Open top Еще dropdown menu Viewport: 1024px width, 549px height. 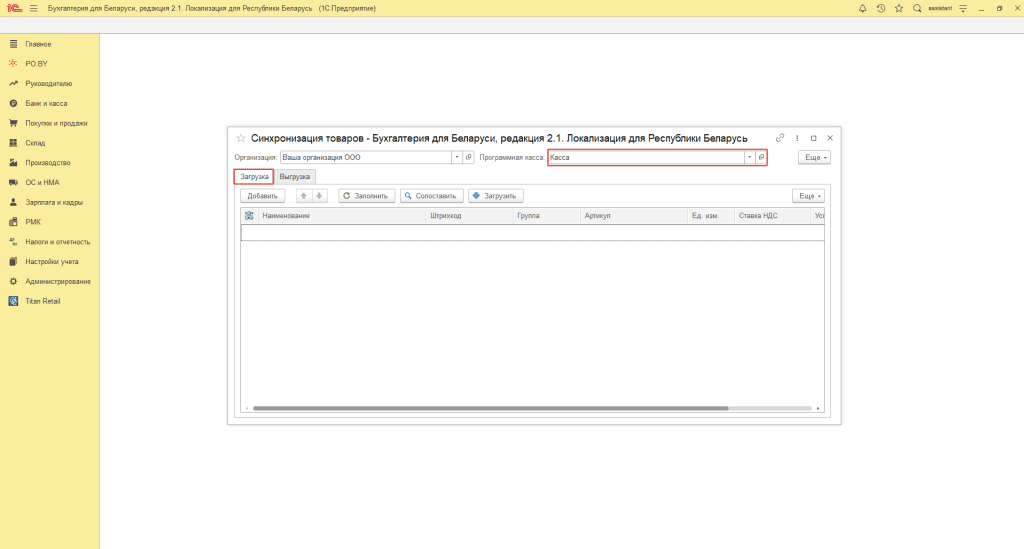(814, 157)
